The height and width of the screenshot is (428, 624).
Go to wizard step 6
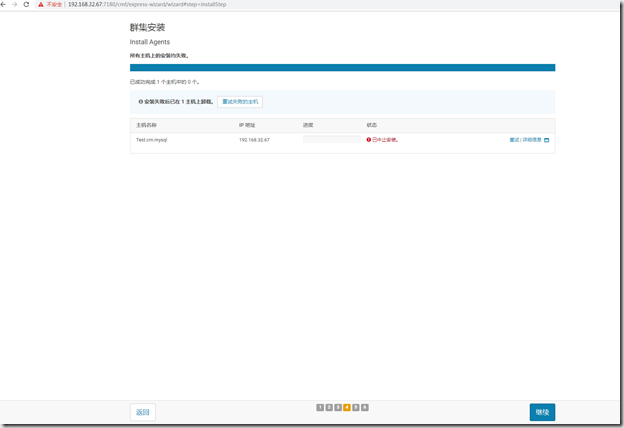365,407
